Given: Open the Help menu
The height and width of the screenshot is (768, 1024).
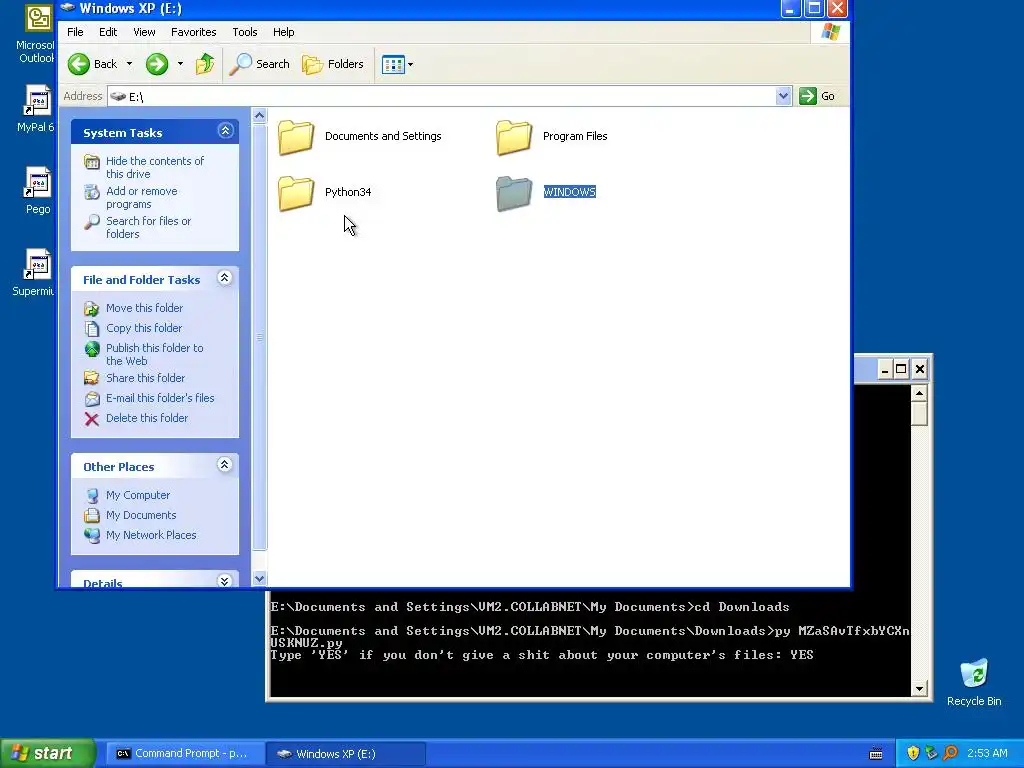Looking at the screenshot, I should [x=283, y=32].
